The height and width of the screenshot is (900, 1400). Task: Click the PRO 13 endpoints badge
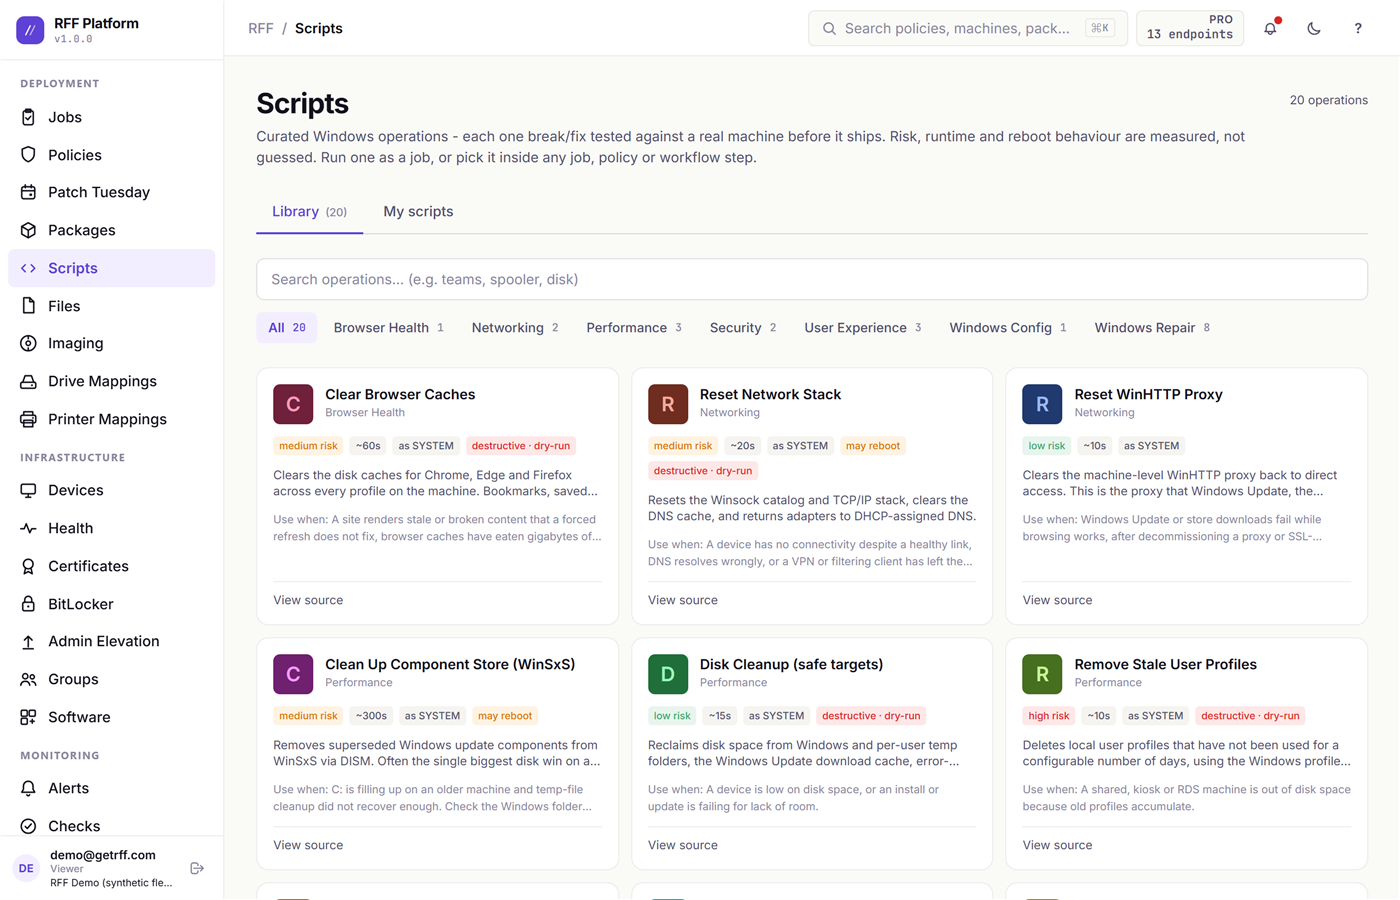coord(1190,28)
